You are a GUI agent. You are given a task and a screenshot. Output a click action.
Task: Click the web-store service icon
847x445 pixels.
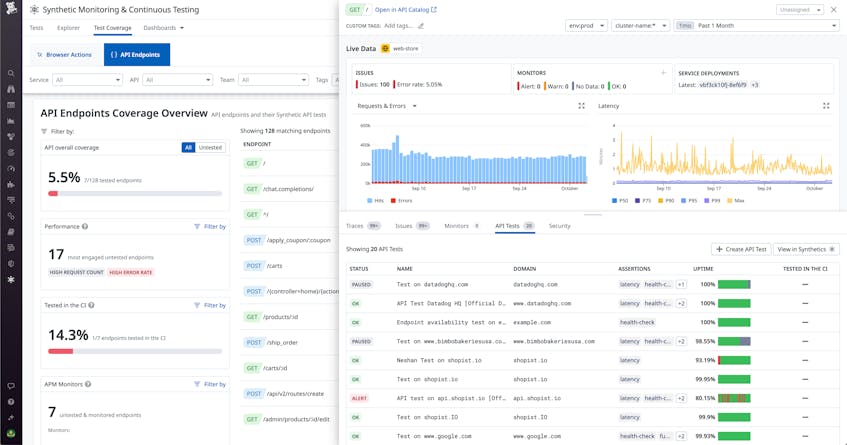coord(385,49)
